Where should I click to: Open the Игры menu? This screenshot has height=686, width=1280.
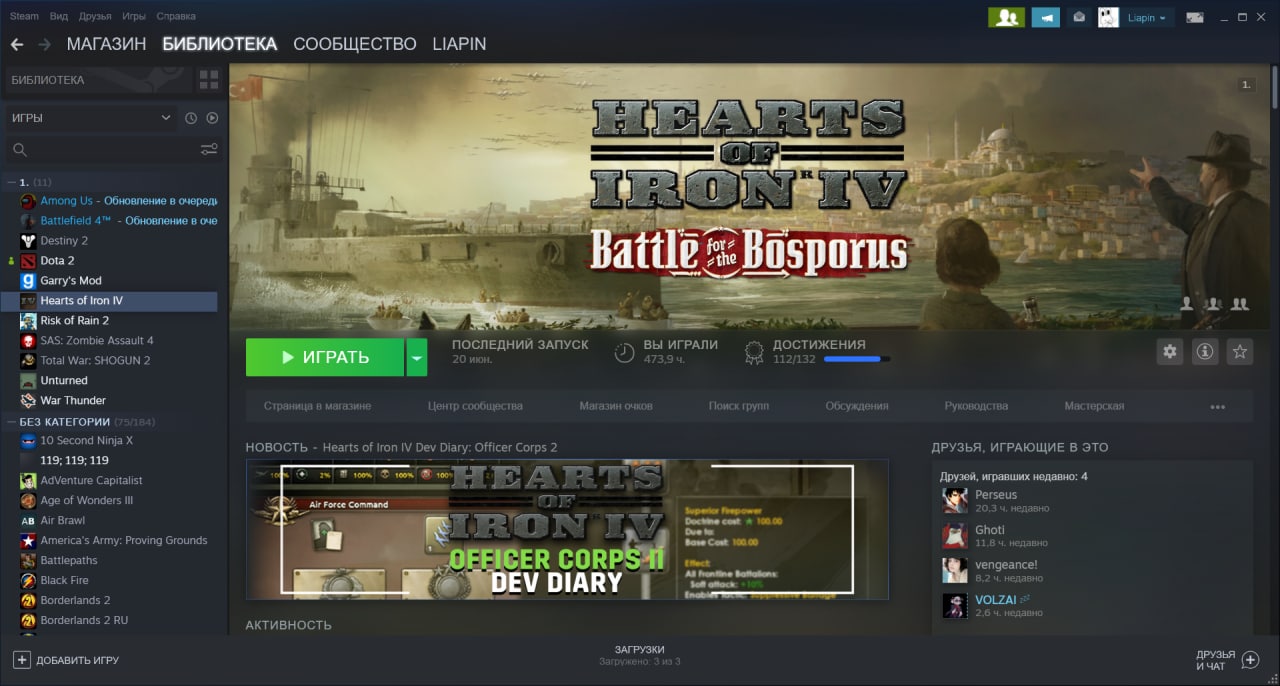pyautogui.click(x=133, y=16)
